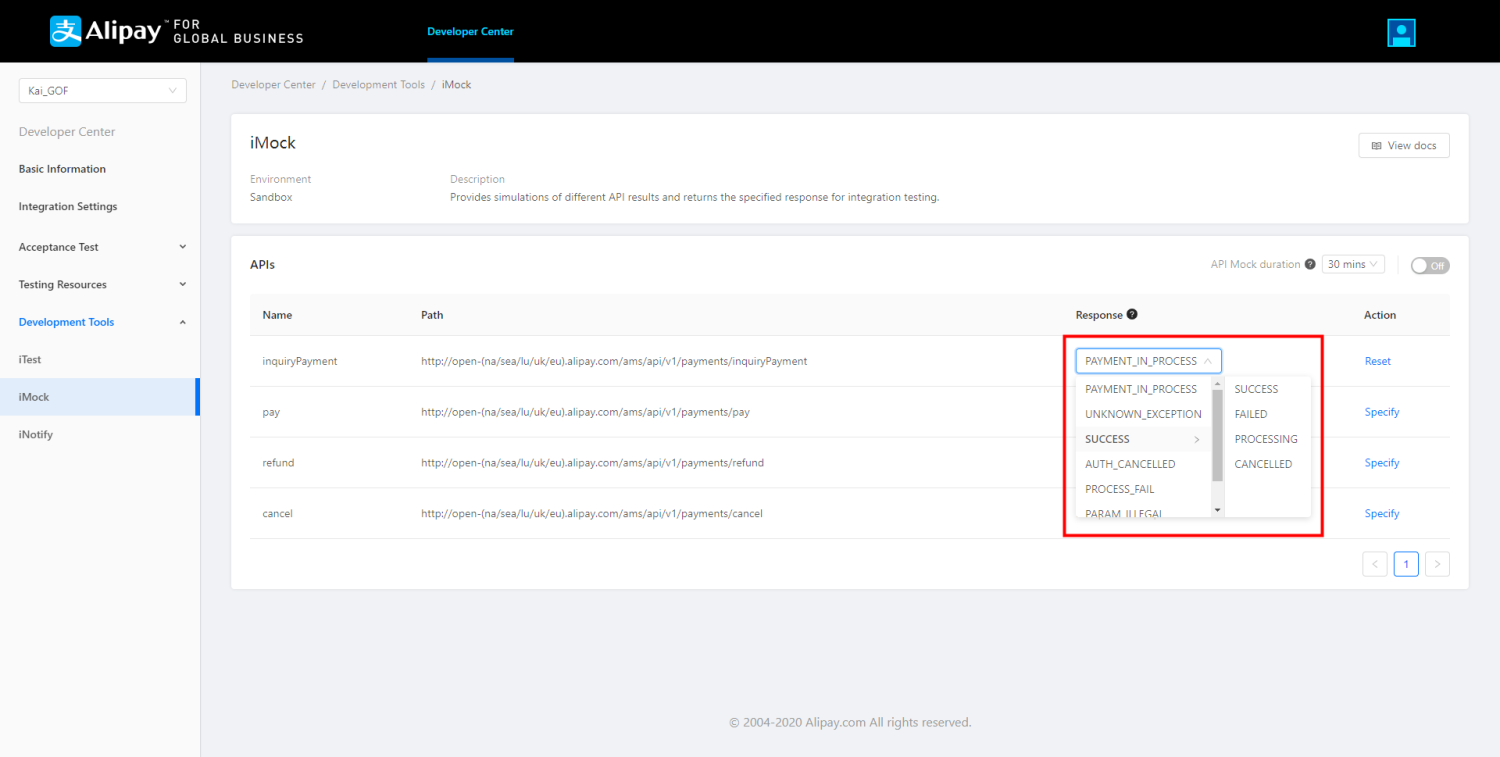Open the user avatar profile icon

pyautogui.click(x=1401, y=33)
